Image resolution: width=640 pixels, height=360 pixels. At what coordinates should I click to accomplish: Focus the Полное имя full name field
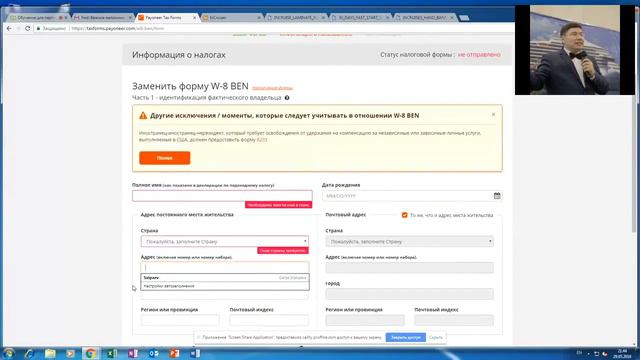pyautogui.click(x=222, y=196)
